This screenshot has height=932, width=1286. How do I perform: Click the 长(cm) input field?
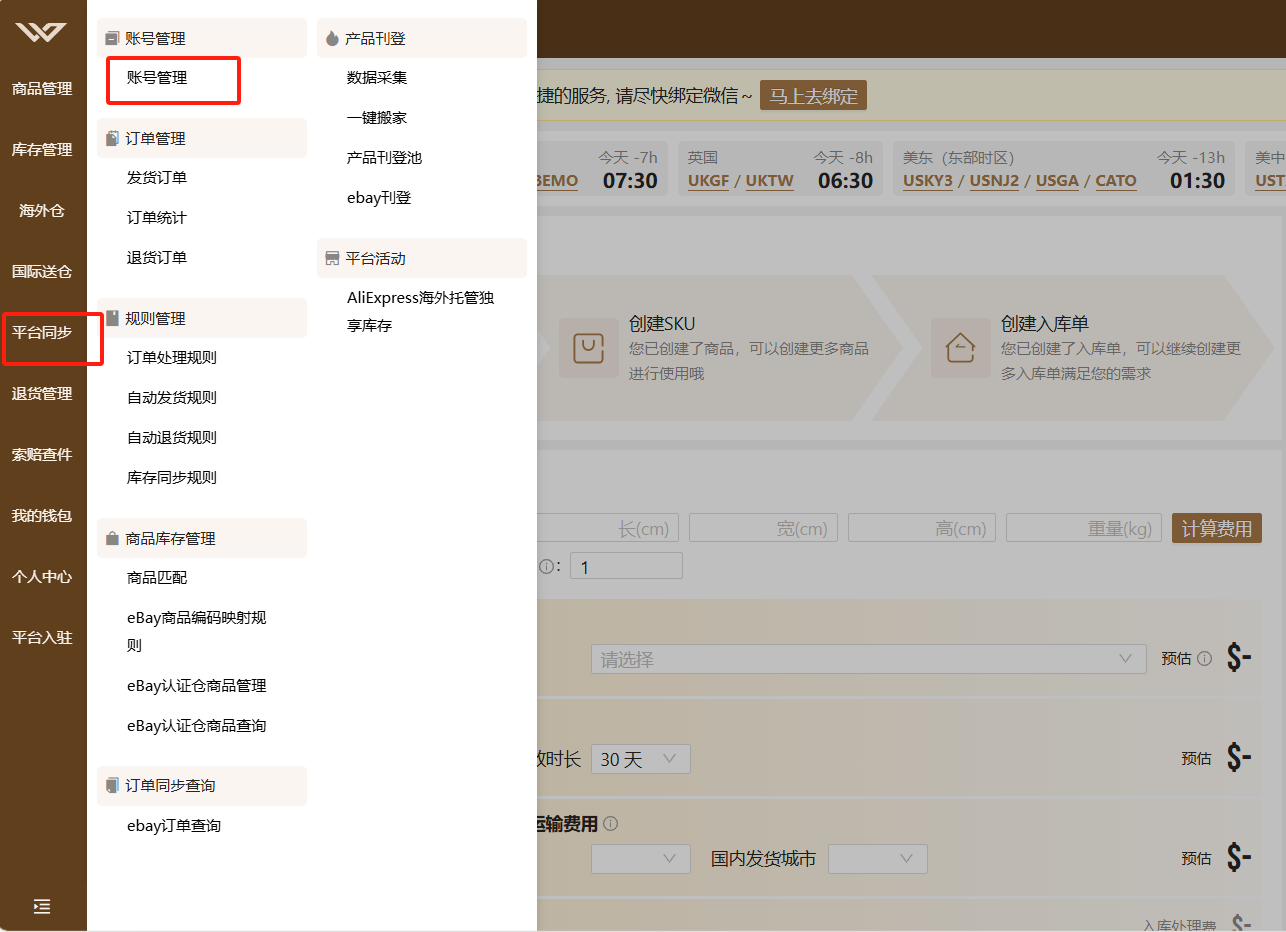pyautogui.click(x=608, y=528)
